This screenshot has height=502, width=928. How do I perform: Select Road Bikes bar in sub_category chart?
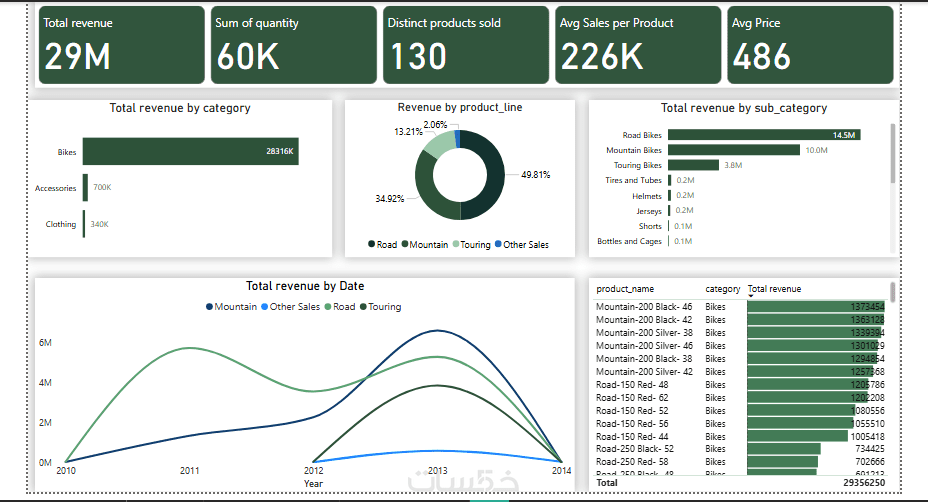(x=764, y=135)
